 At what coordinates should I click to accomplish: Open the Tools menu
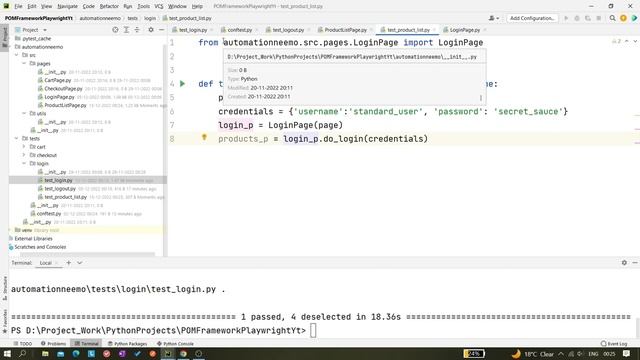pyautogui.click(x=143, y=6)
